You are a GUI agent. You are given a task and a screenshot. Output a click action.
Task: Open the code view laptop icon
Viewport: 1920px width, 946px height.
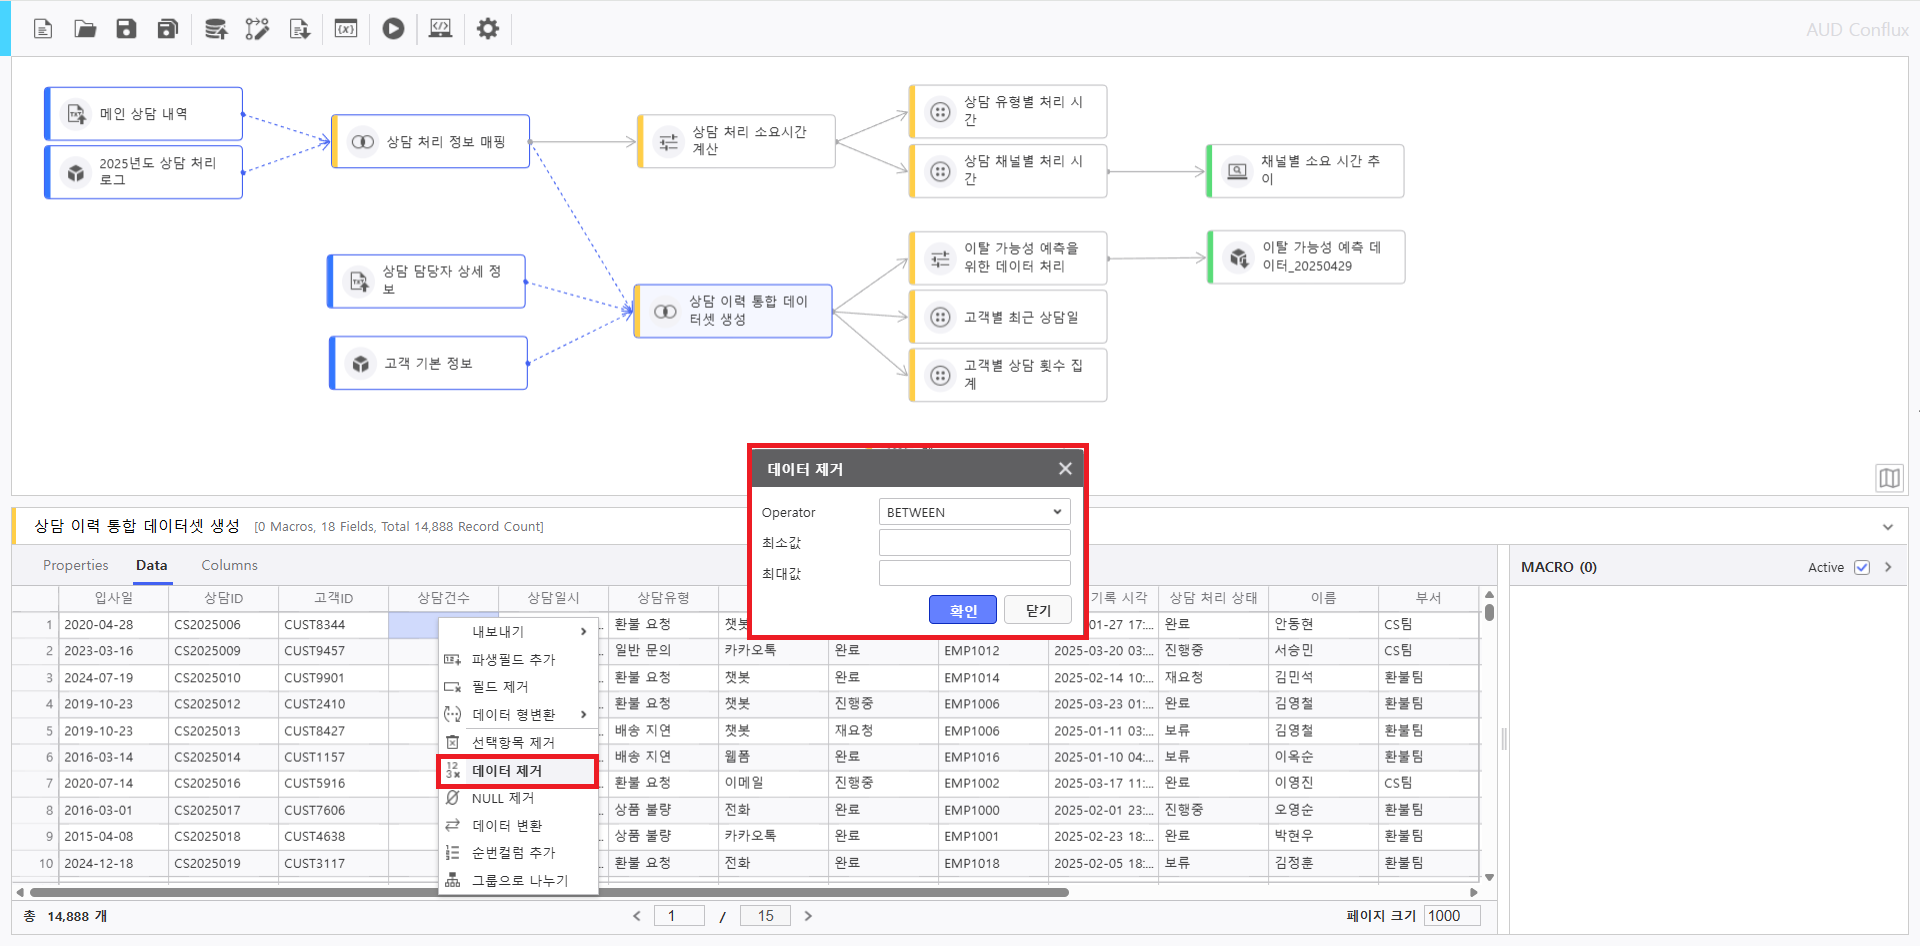tap(440, 29)
